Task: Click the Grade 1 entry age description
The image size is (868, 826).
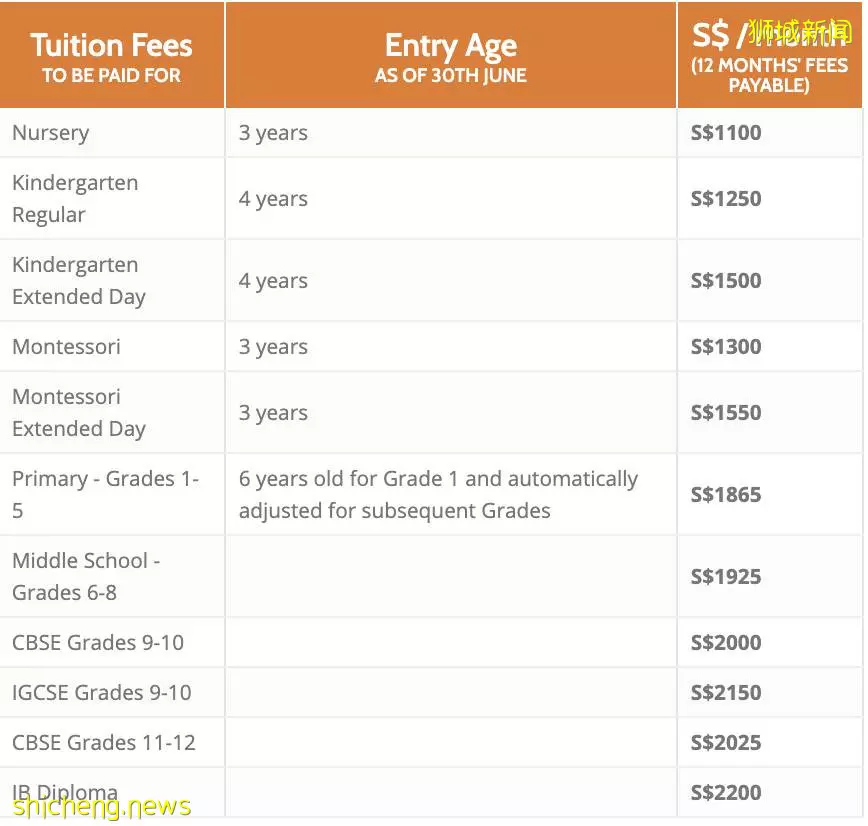Action: pos(438,494)
